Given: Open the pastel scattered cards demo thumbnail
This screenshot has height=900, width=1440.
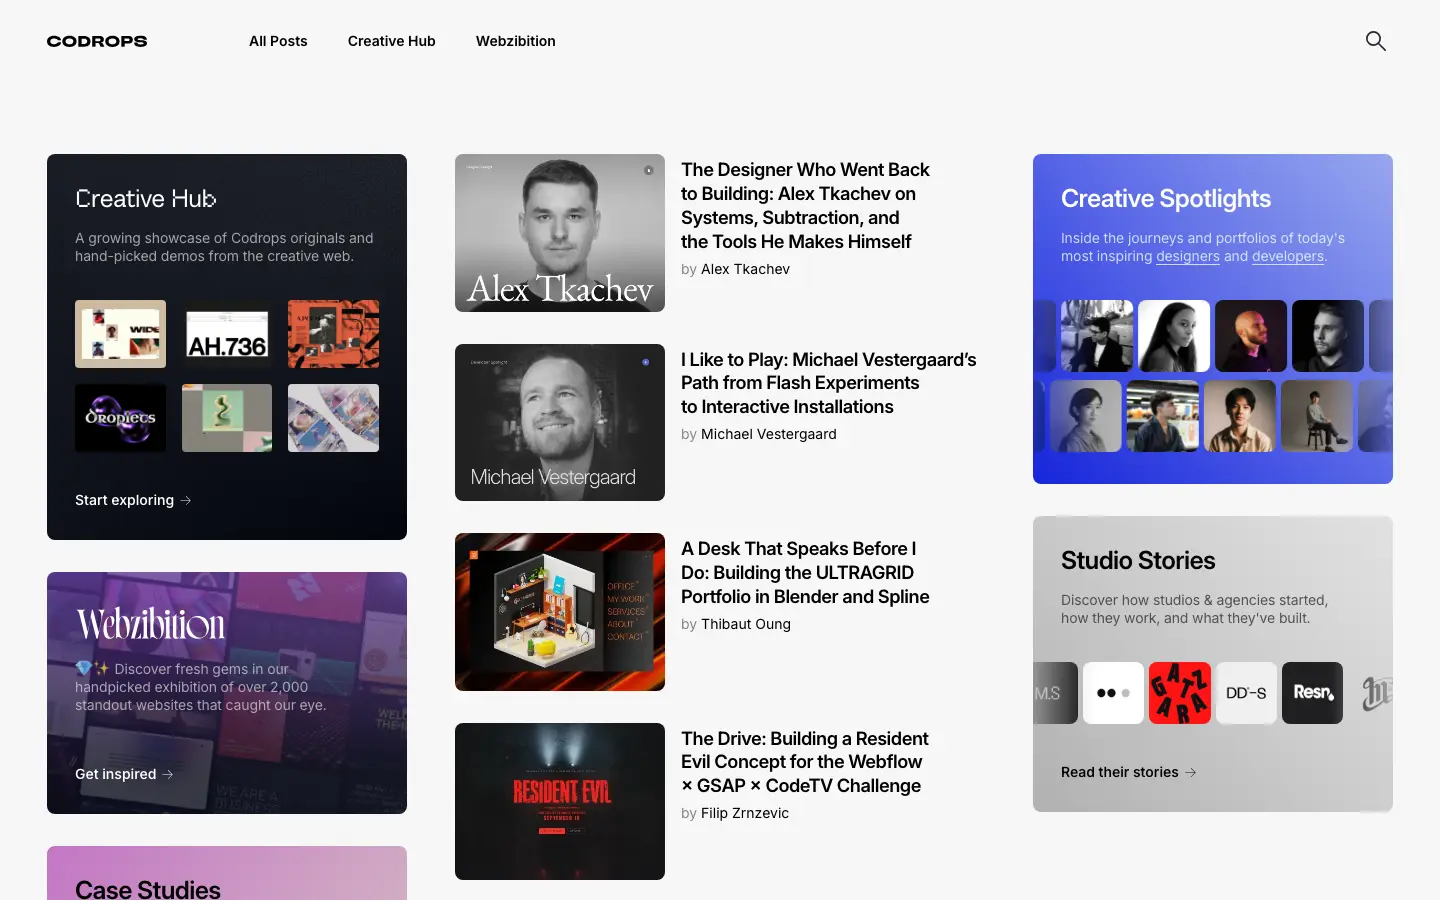Looking at the screenshot, I should [333, 418].
